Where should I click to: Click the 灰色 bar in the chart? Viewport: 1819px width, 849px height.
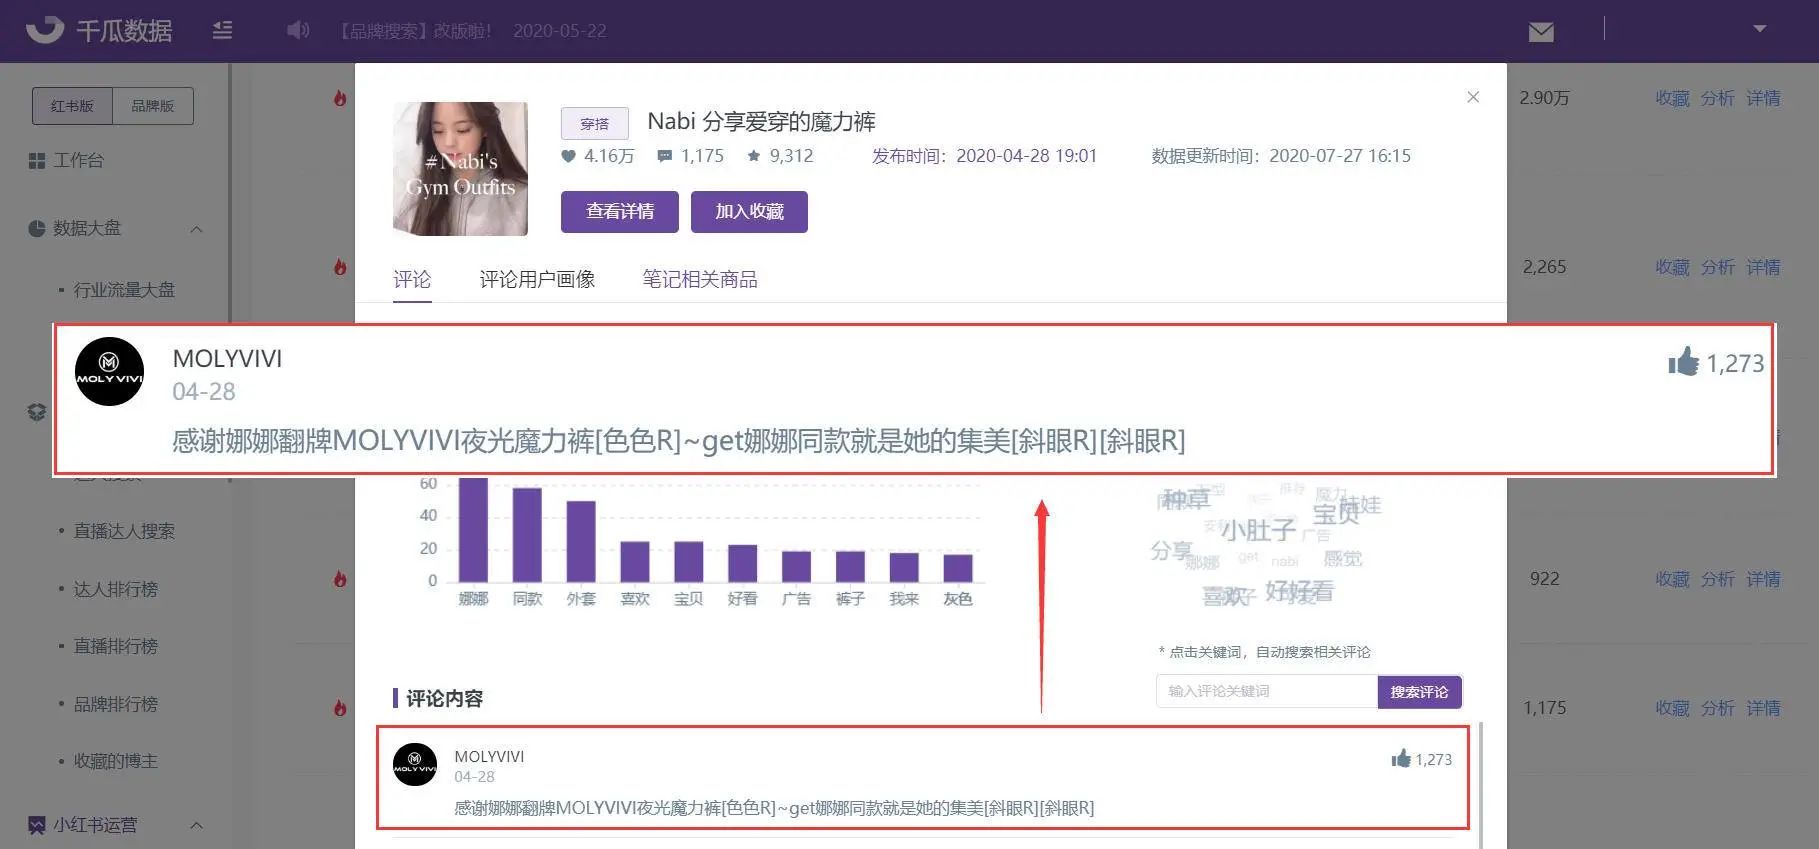click(x=958, y=568)
